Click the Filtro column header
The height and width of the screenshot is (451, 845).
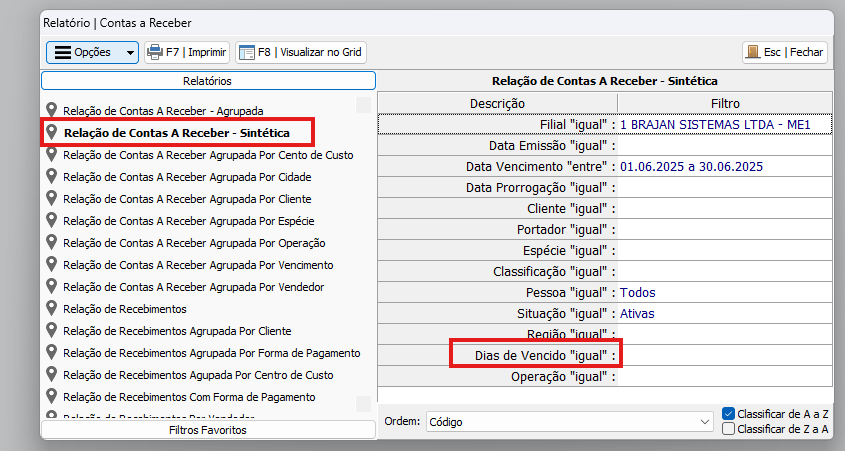724,103
